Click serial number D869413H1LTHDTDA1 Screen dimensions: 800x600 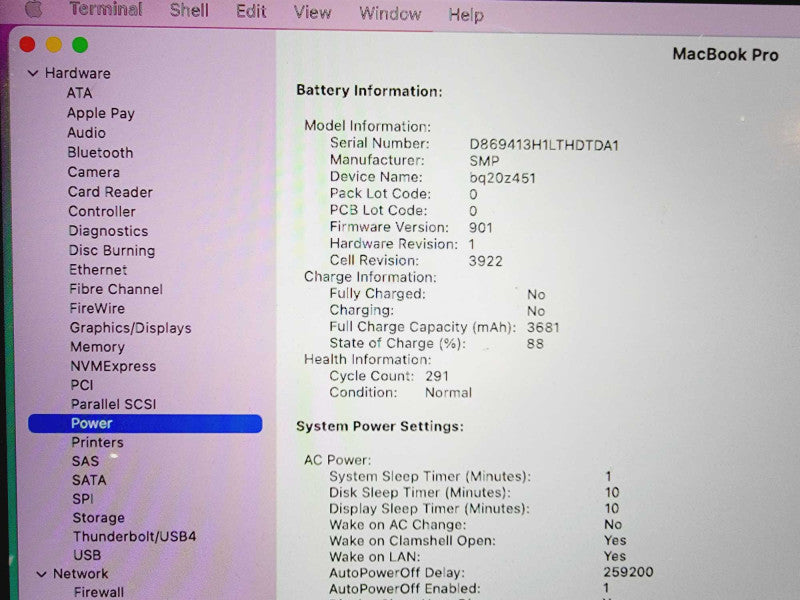click(x=543, y=145)
